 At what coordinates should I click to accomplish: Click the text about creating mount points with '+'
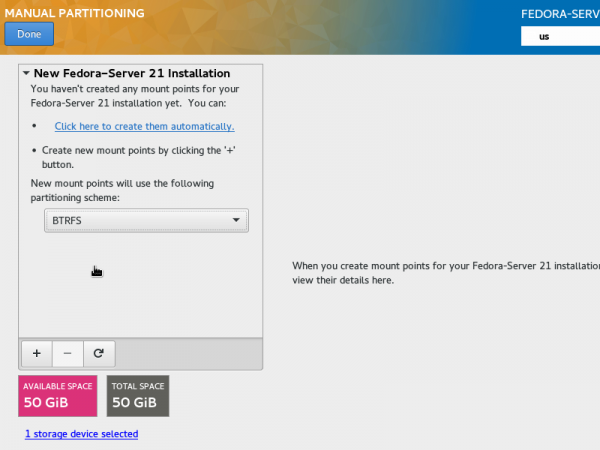(139, 157)
